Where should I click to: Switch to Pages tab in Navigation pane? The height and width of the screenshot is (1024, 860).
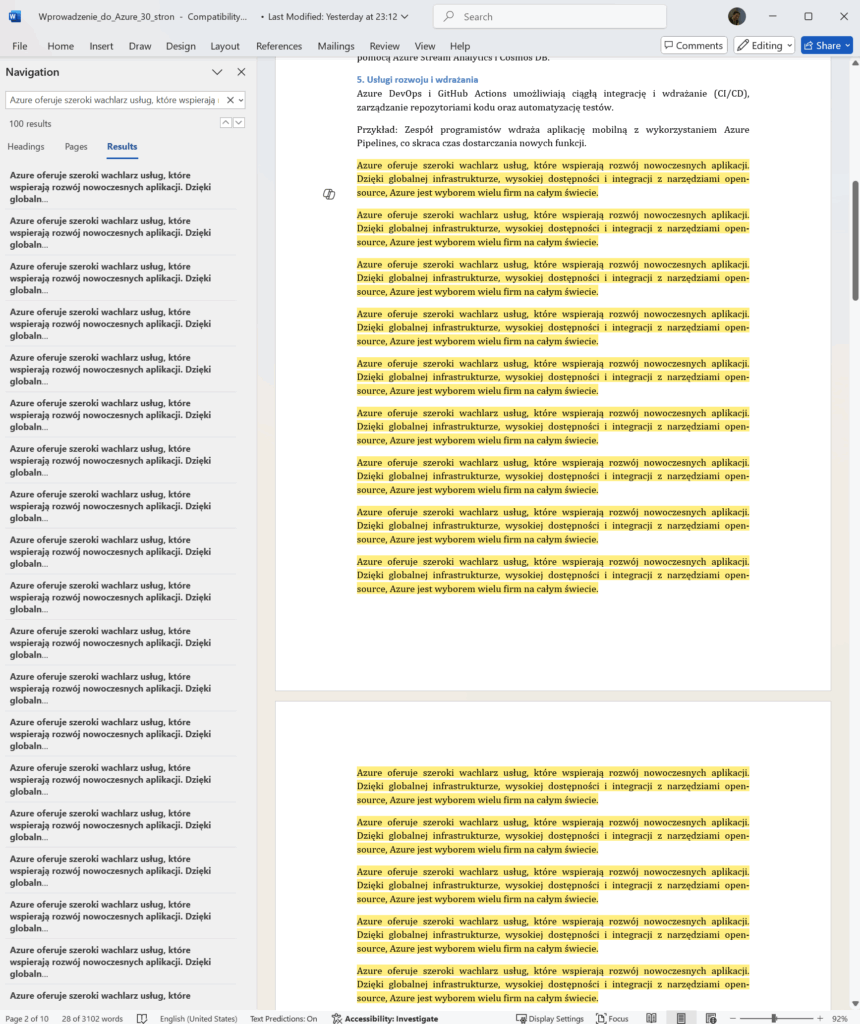point(76,147)
